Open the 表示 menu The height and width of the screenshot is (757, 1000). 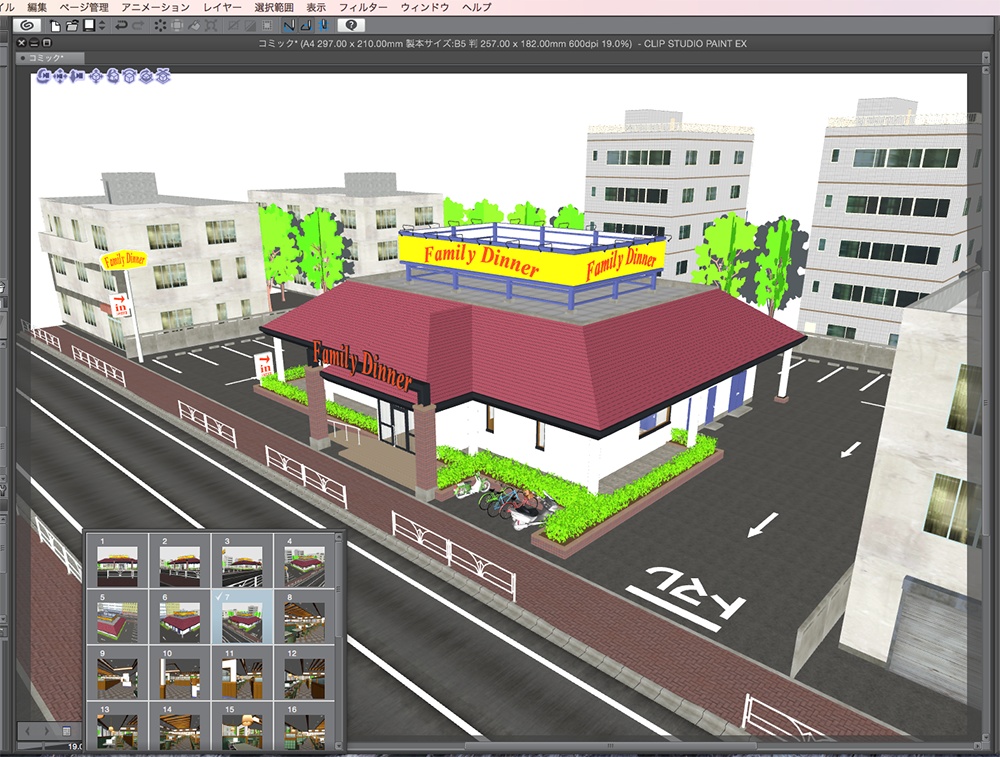pos(316,7)
